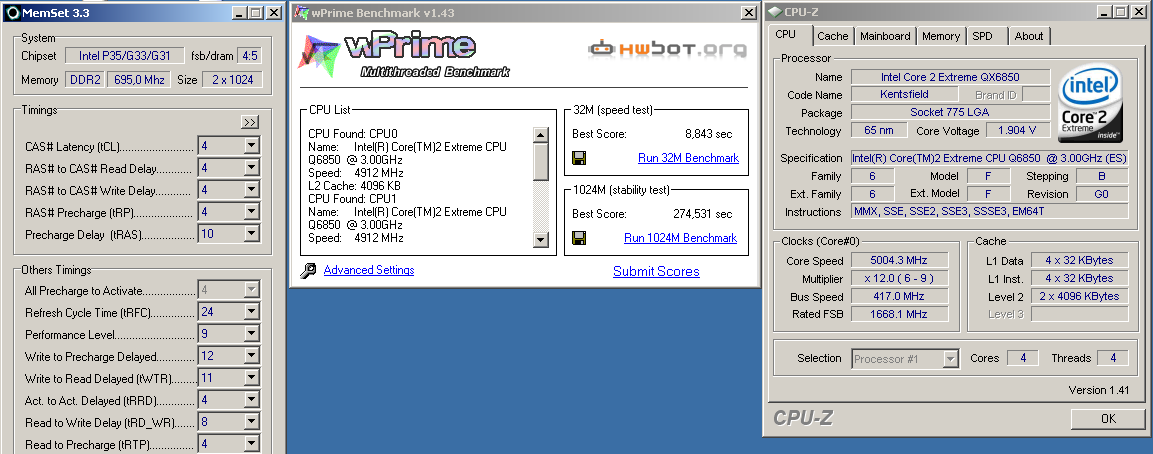Click the Core Speed 5004.3 MHz field
Image resolution: width=1153 pixels, height=454 pixels.
click(899, 260)
